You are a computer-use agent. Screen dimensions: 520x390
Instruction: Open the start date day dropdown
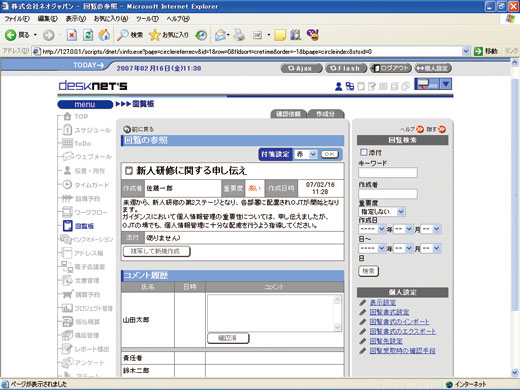431,229
